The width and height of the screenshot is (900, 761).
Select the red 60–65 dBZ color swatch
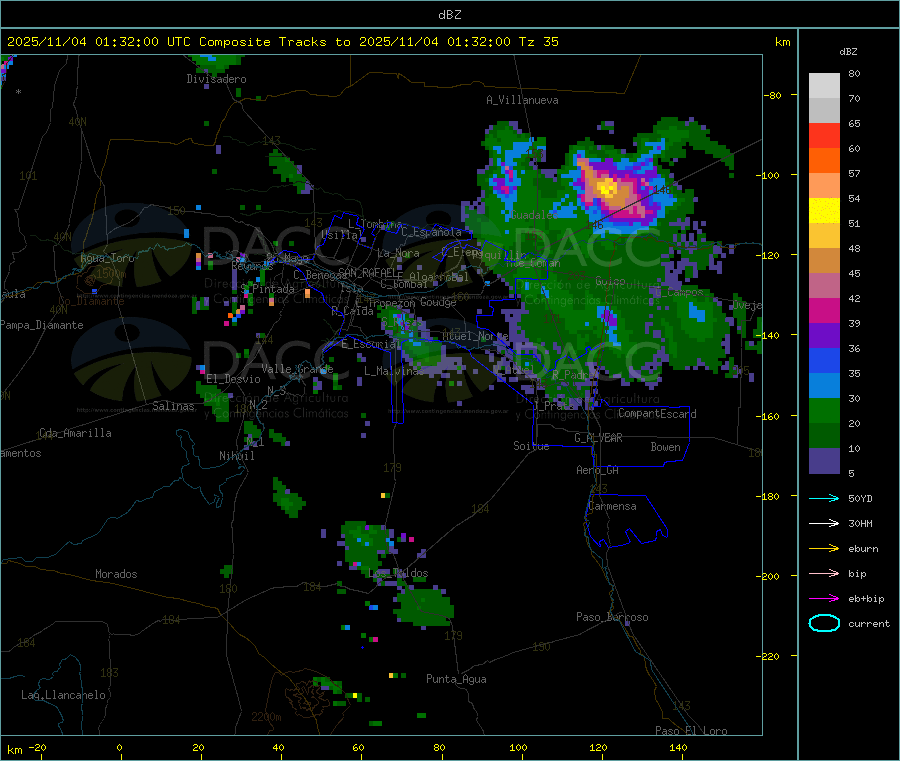824,135
